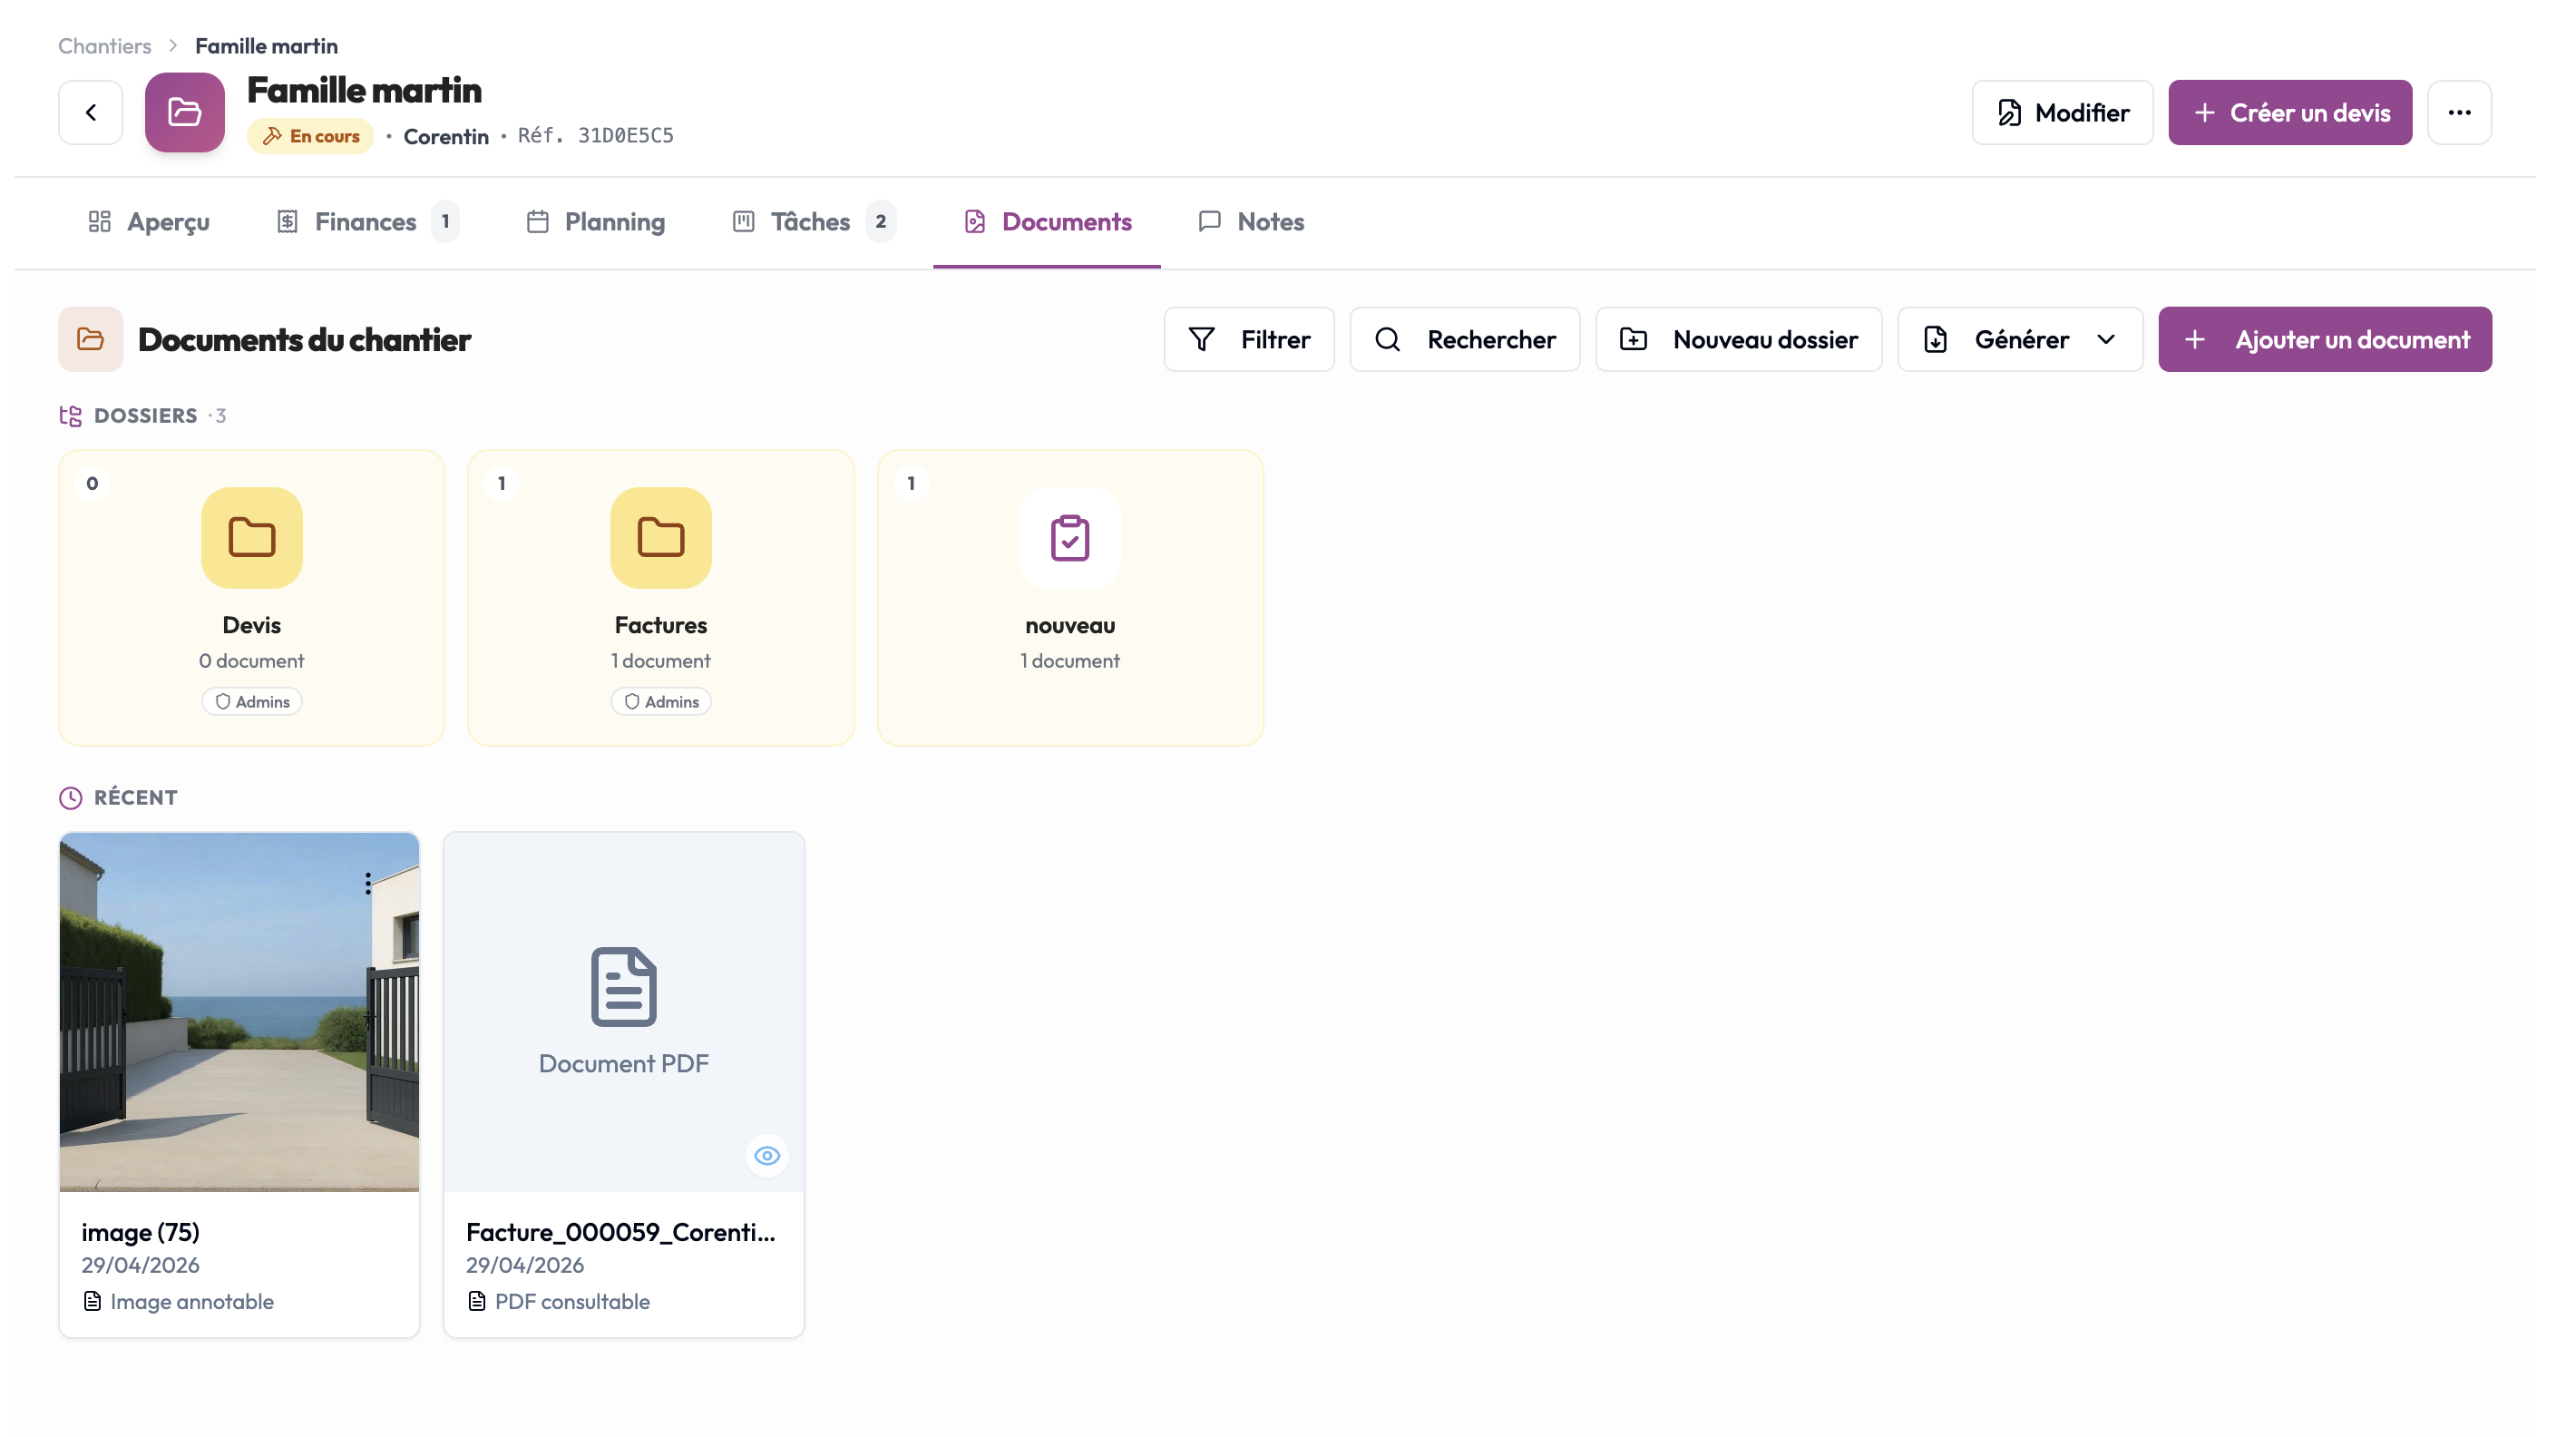Viewport: 2576px width, 1437px height.
Task: Click the Corentin owner name
Action: tap(446, 137)
